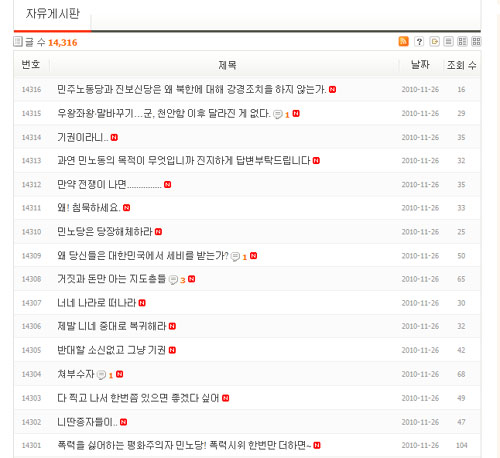The image size is (500, 458).
Task: Open the post 처부수자
Action: [x=76, y=374]
